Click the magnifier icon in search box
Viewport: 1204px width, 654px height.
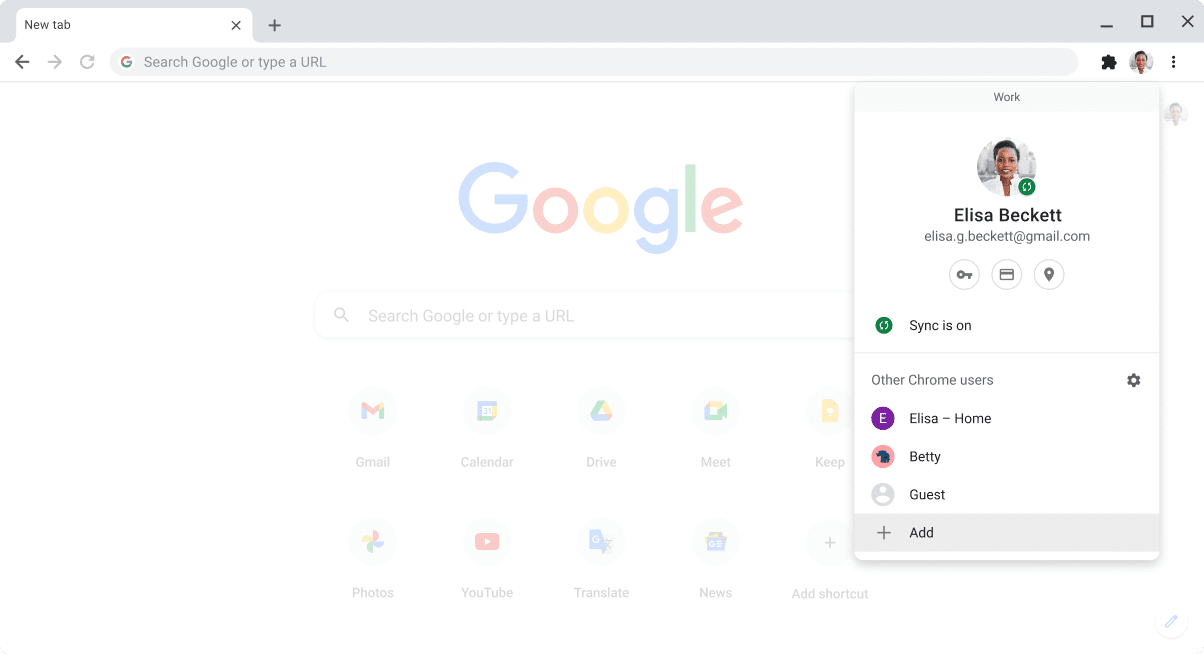click(x=342, y=315)
